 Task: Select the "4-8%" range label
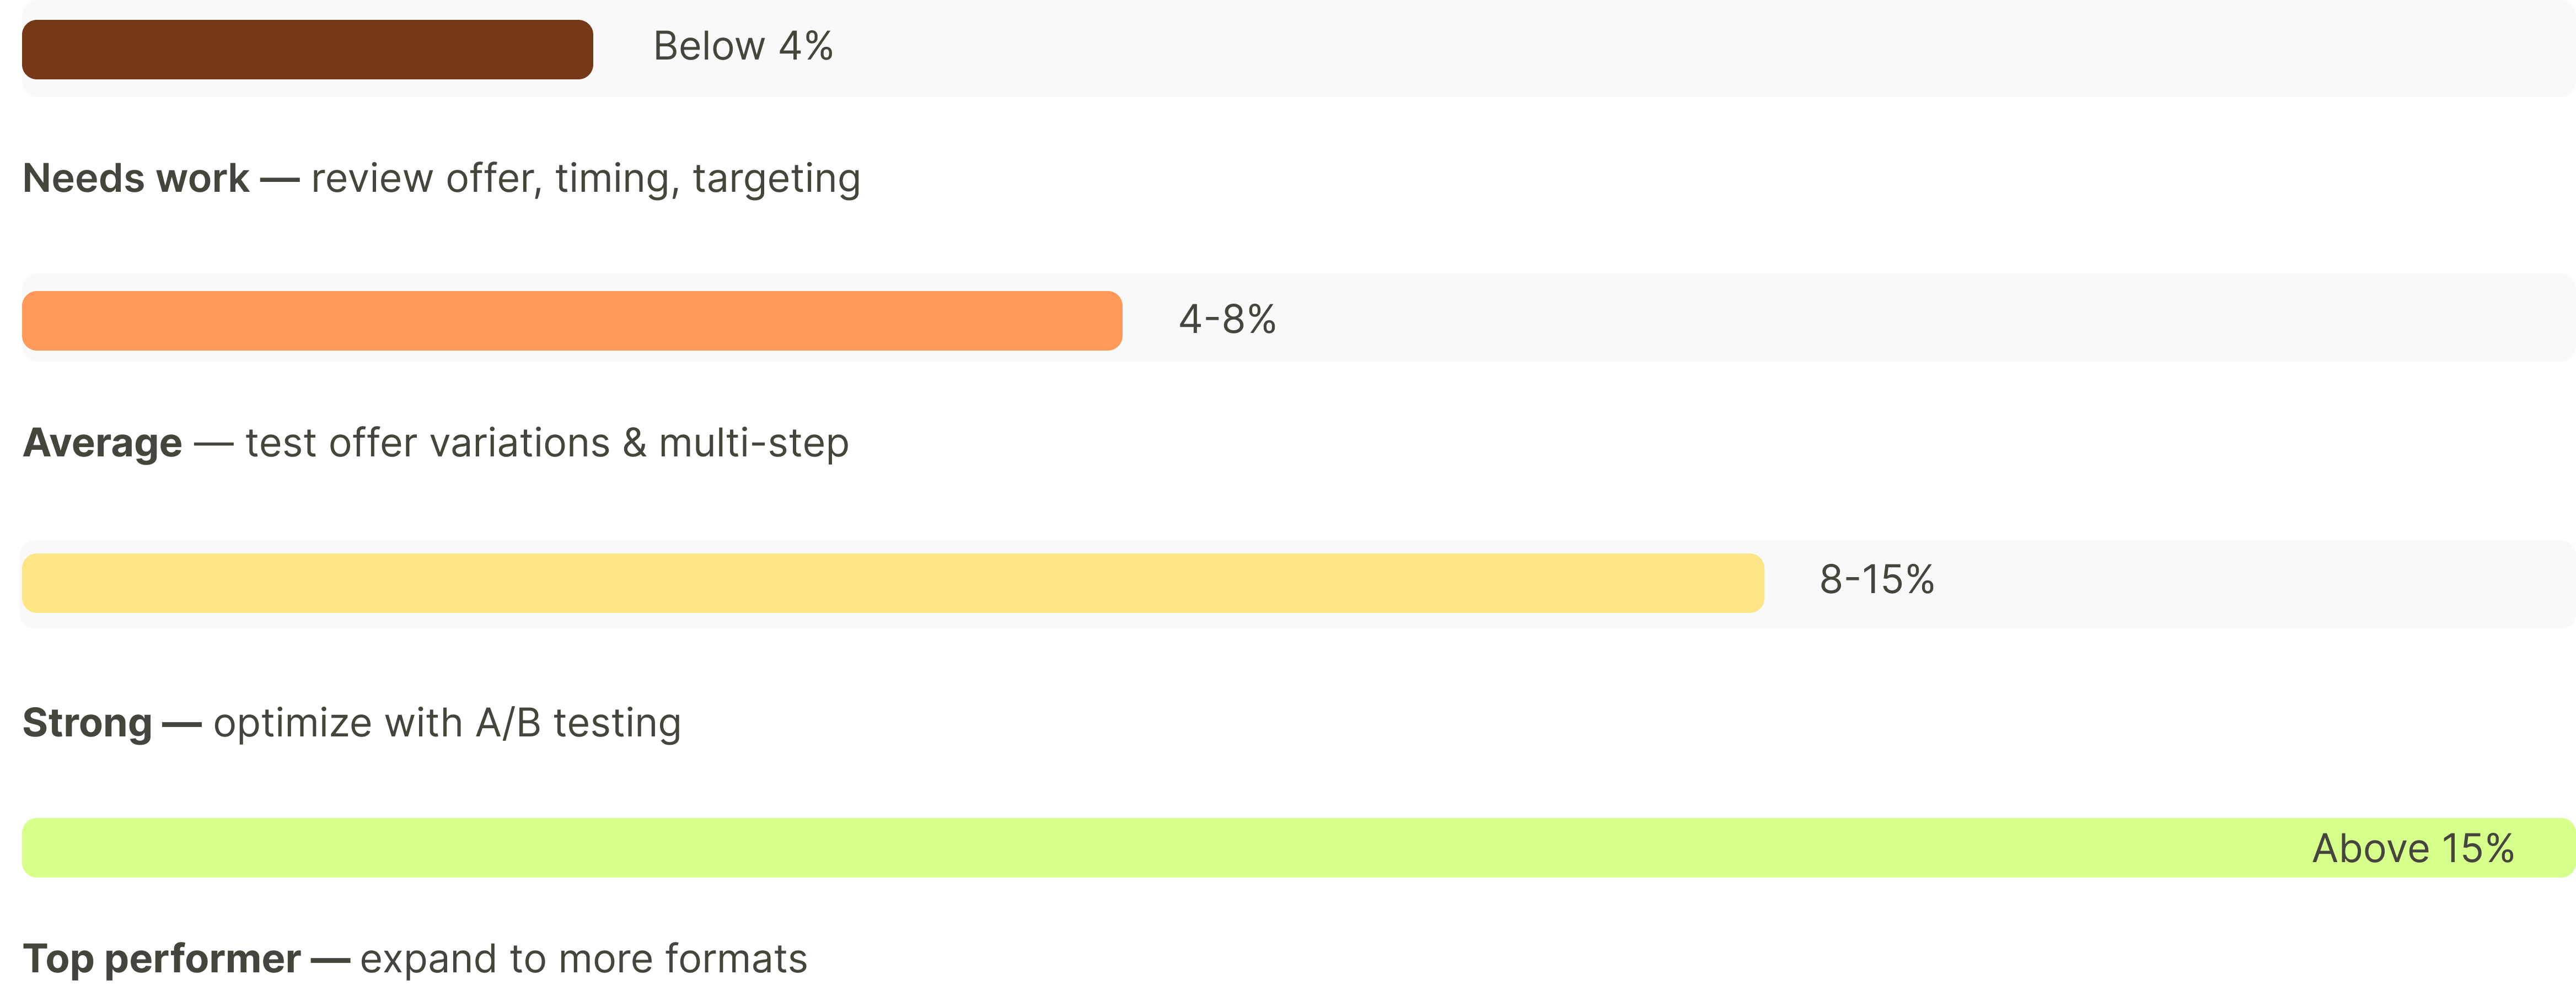[x=1227, y=320]
